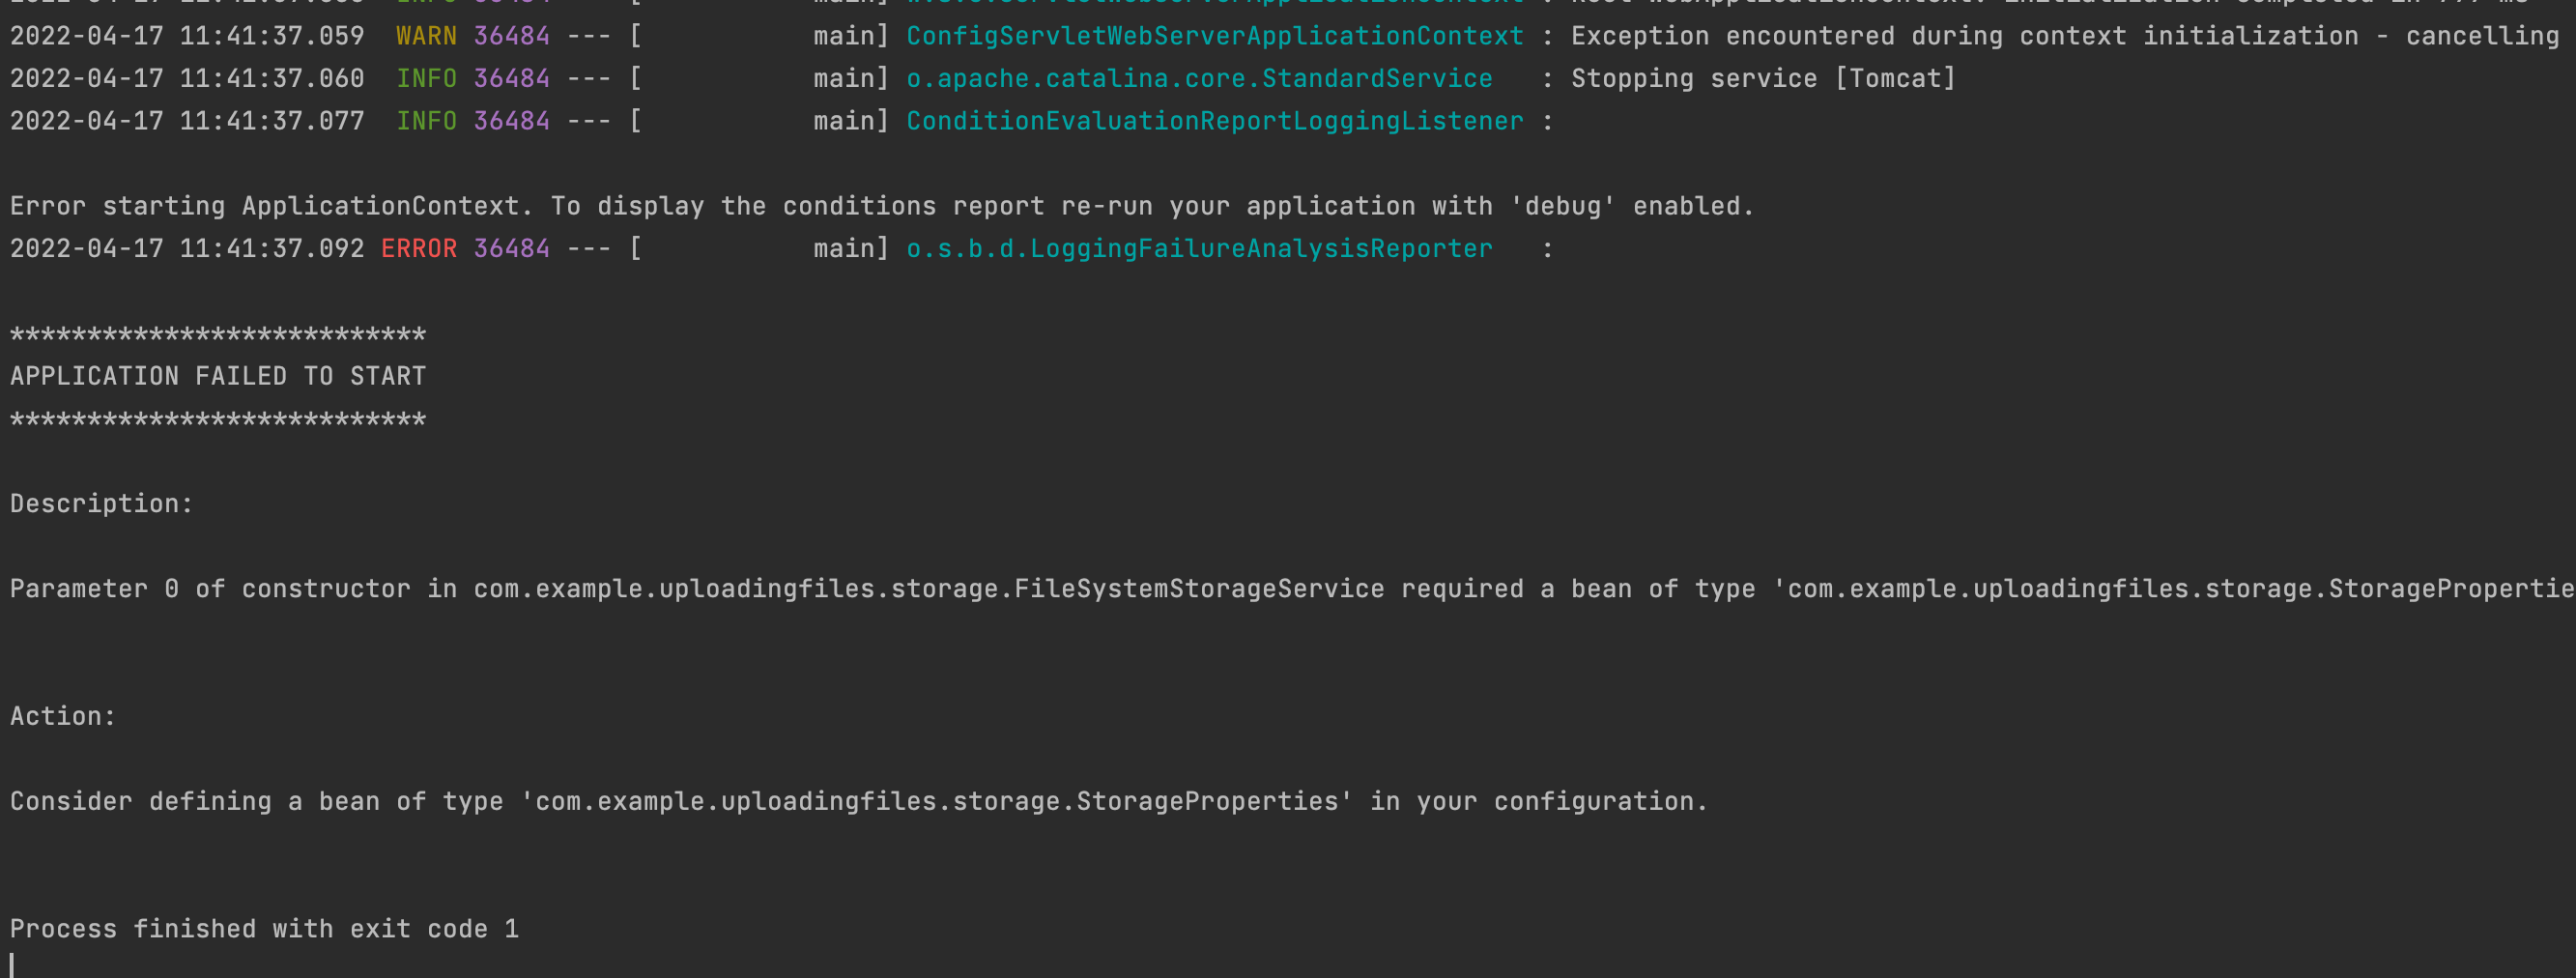Click the o.apache.catalina.core.StandardService logger name
2576x978 pixels.
click(x=1199, y=78)
